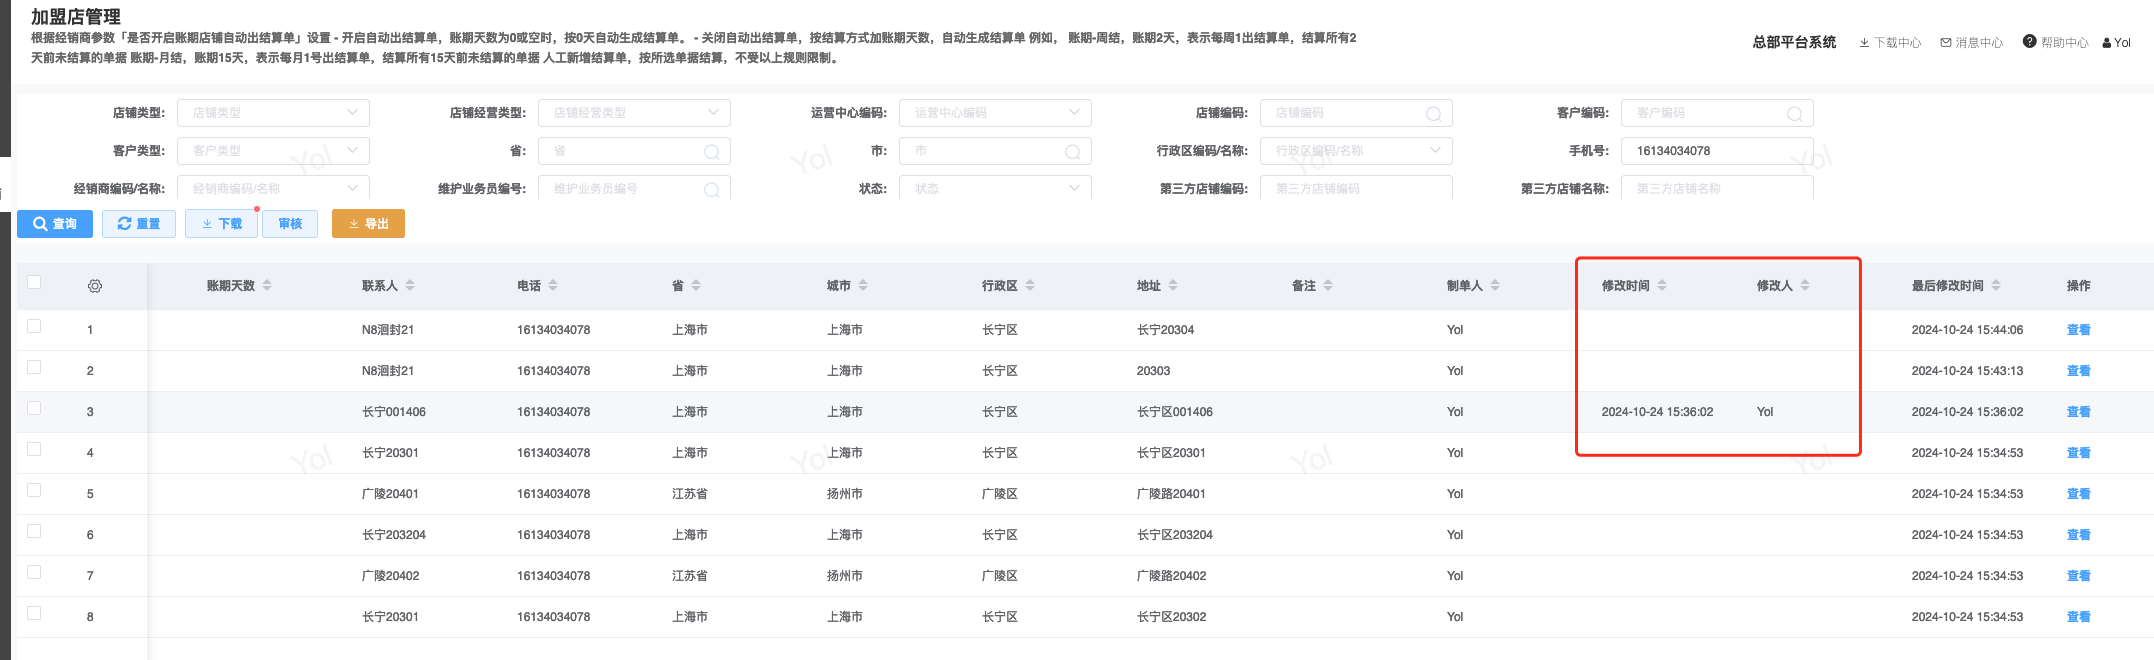
Task: Click the orange 导出 button
Action: click(368, 224)
